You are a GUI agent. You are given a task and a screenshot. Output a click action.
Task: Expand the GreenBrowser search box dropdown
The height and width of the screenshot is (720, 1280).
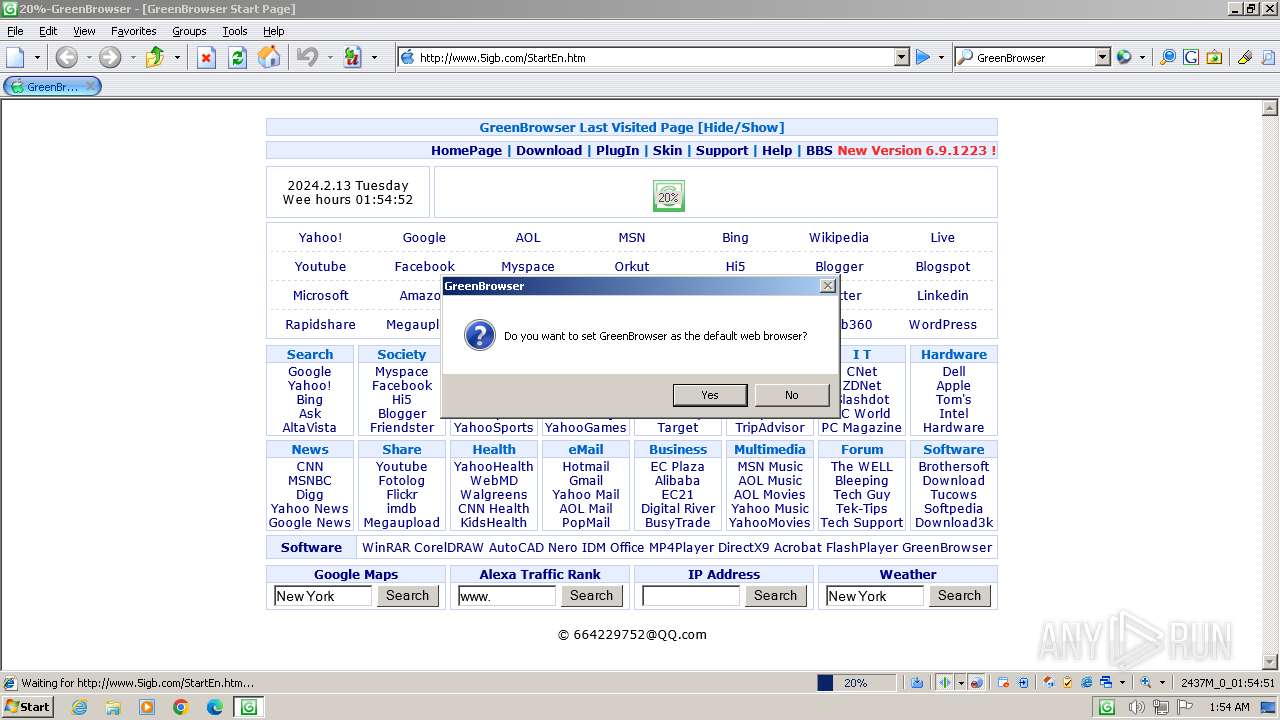pyautogui.click(x=1102, y=57)
